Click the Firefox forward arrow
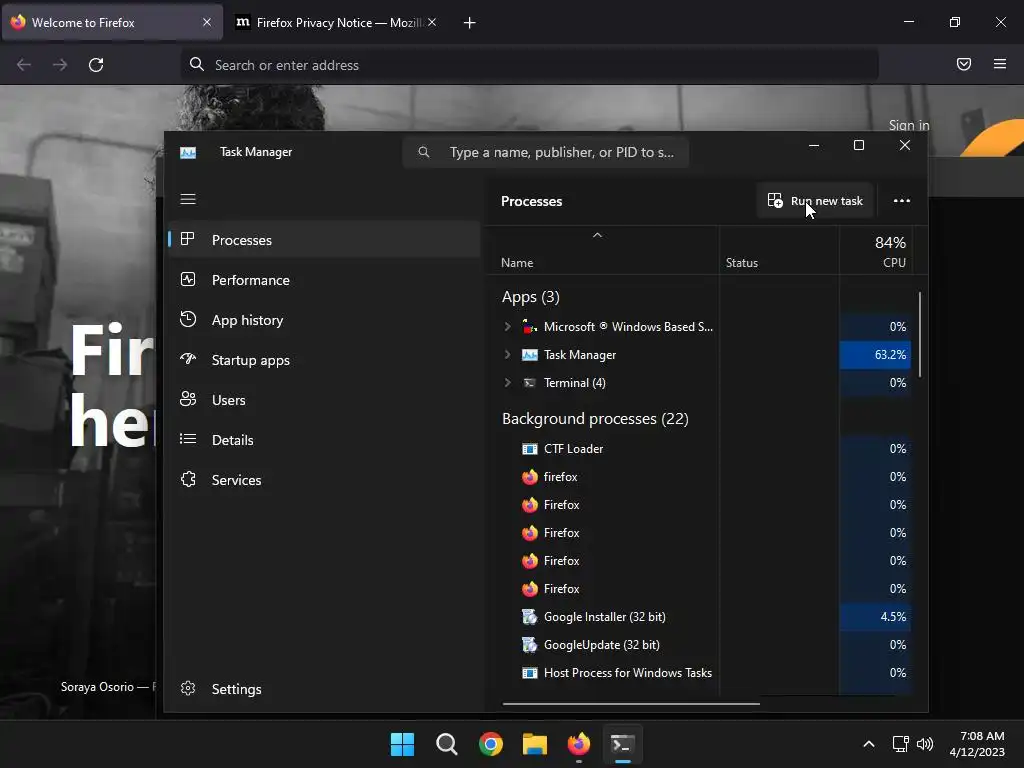 click(x=60, y=65)
